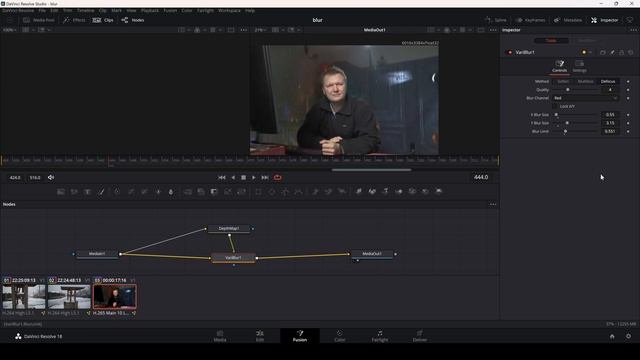Click the project home icon

pyautogui.click(x=612, y=336)
